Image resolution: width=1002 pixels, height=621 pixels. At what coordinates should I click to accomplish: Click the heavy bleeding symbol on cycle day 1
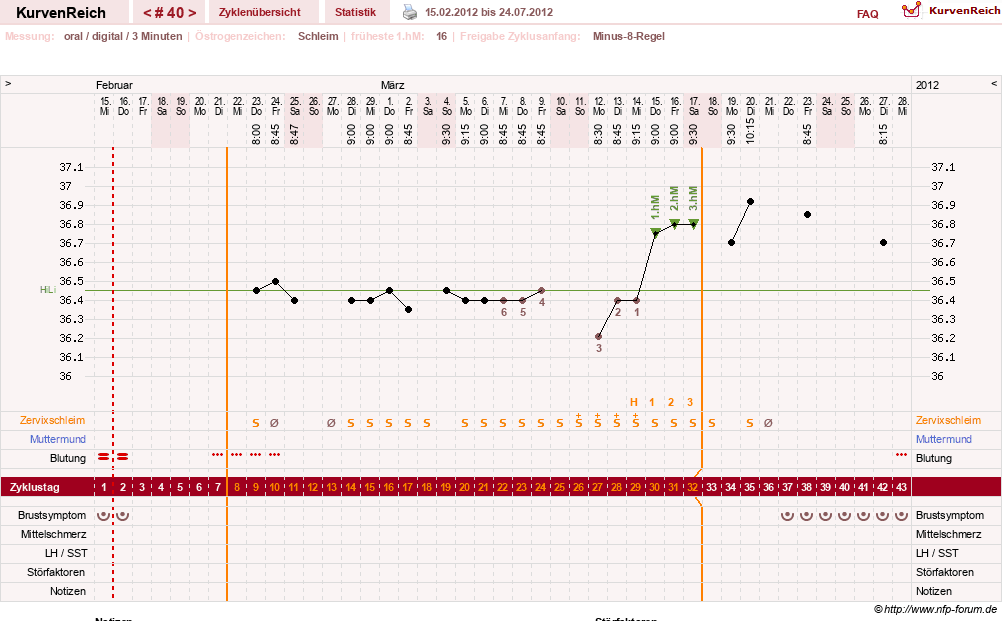(x=104, y=457)
